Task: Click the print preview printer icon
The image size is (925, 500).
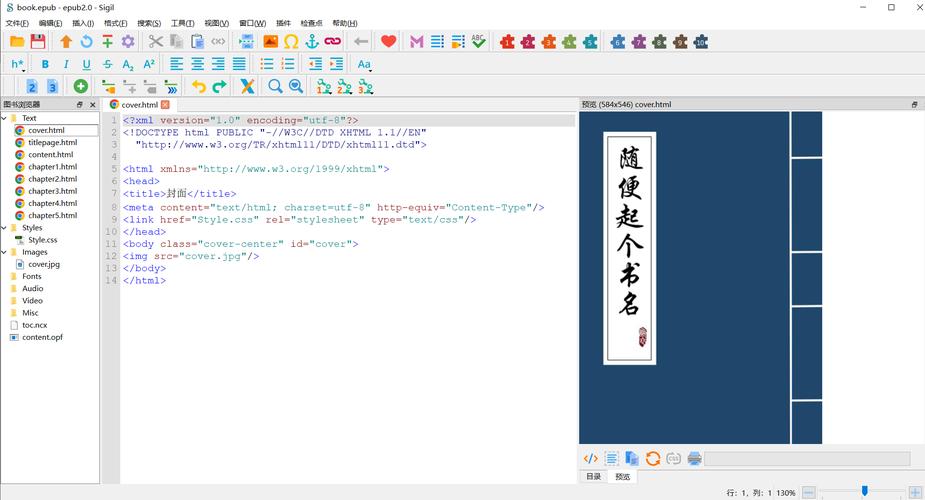Action: pyautogui.click(x=694, y=458)
